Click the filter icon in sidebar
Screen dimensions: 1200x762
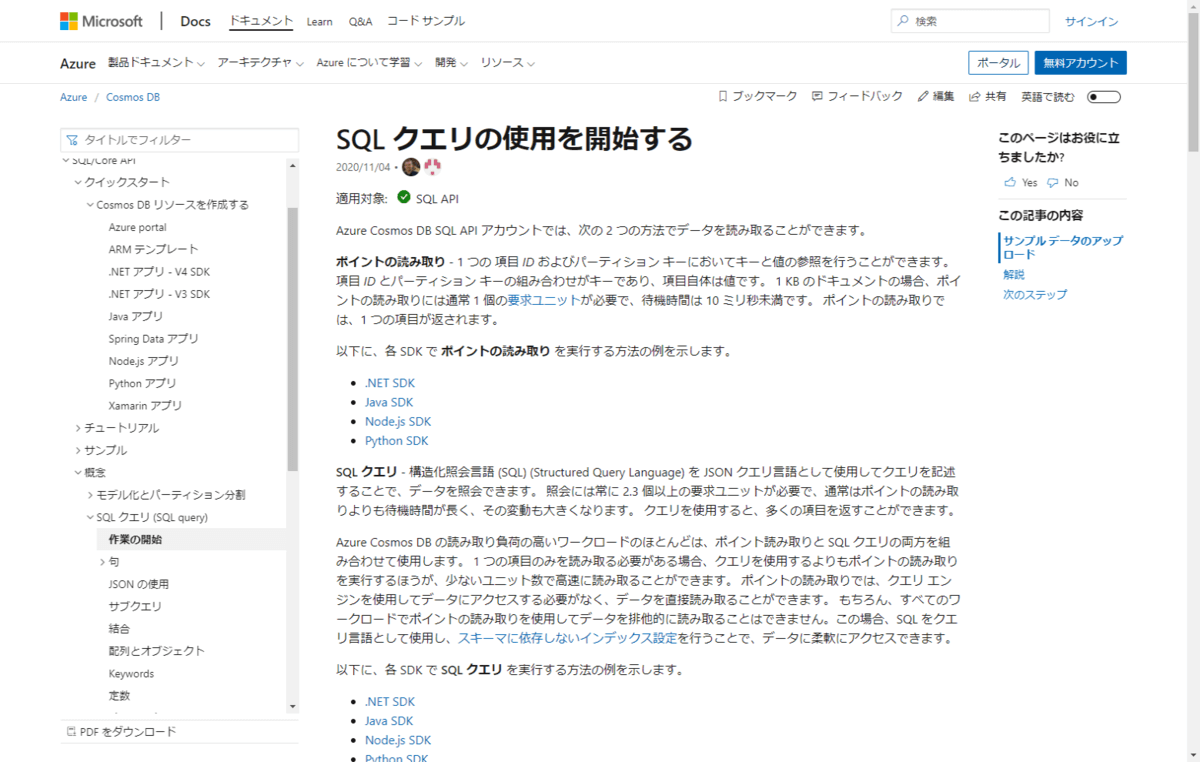72,140
